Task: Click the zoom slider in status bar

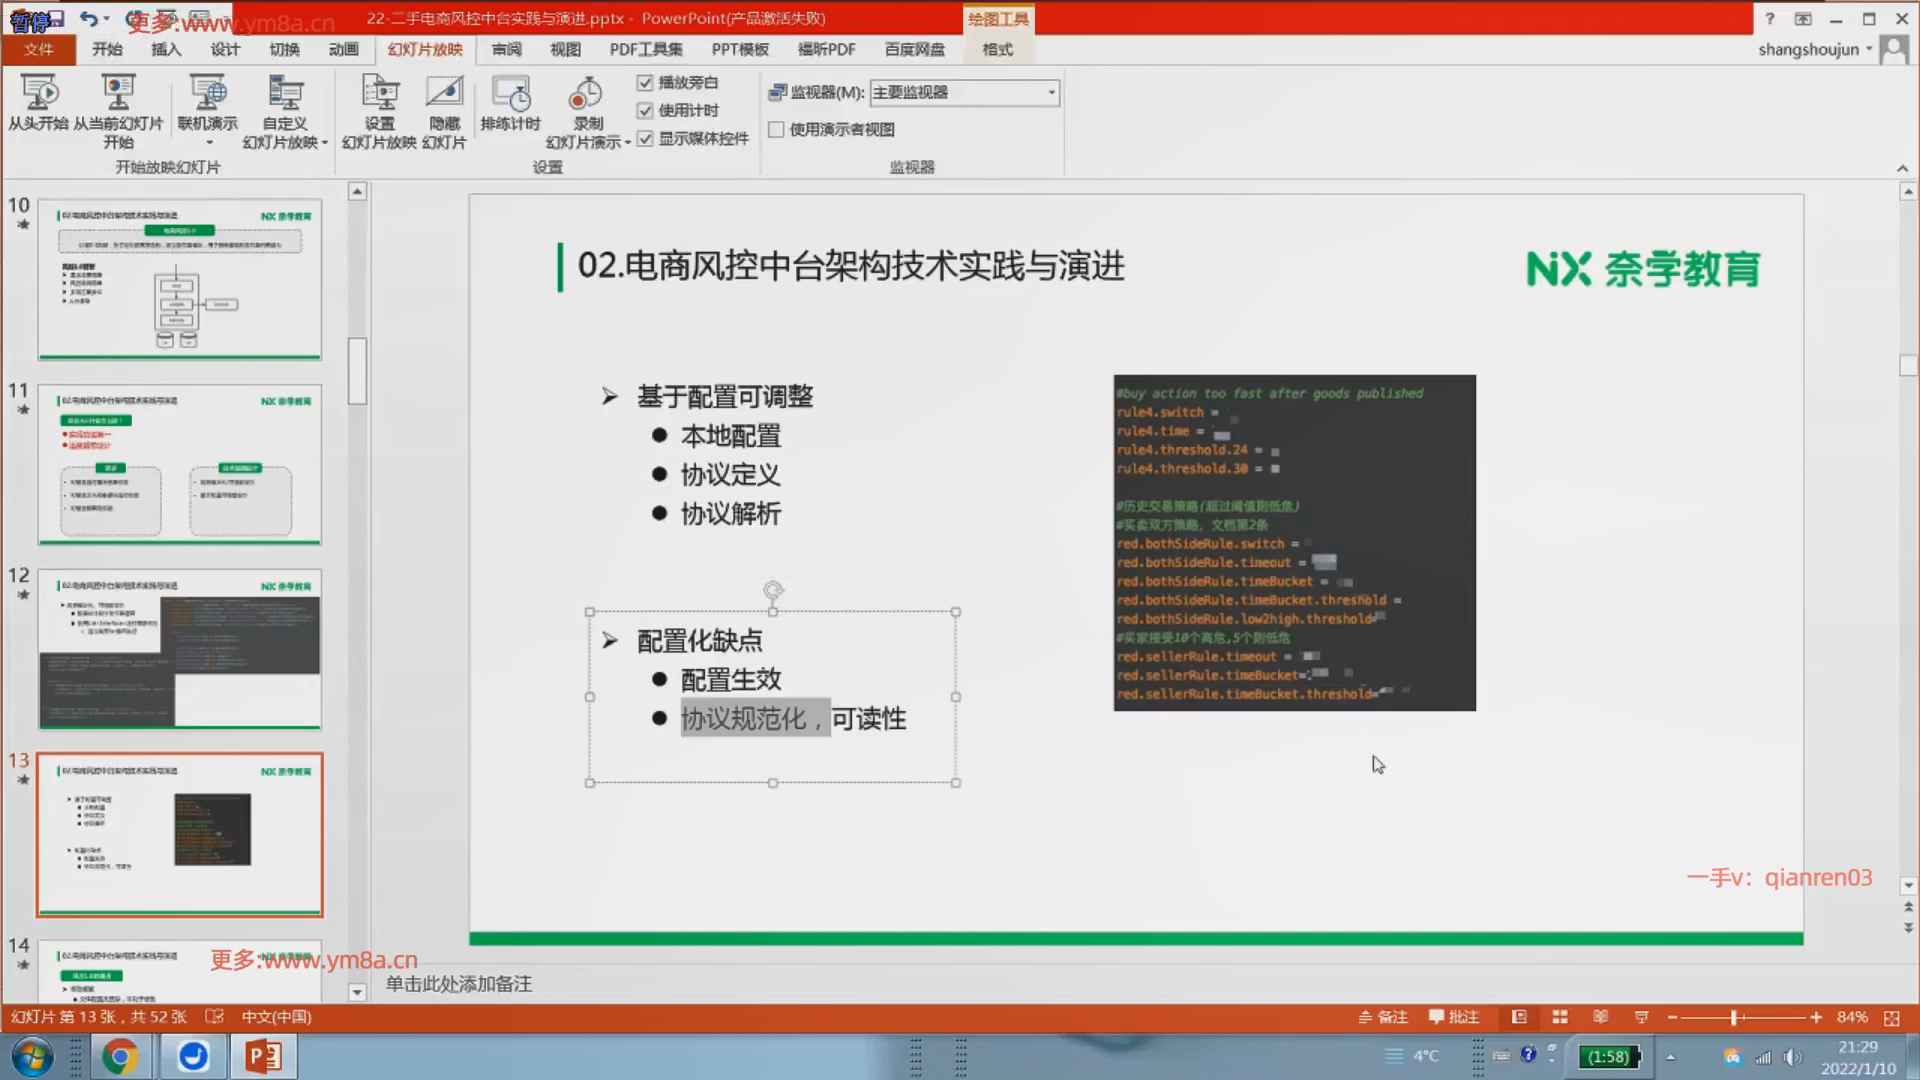Action: click(1735, 1017)
